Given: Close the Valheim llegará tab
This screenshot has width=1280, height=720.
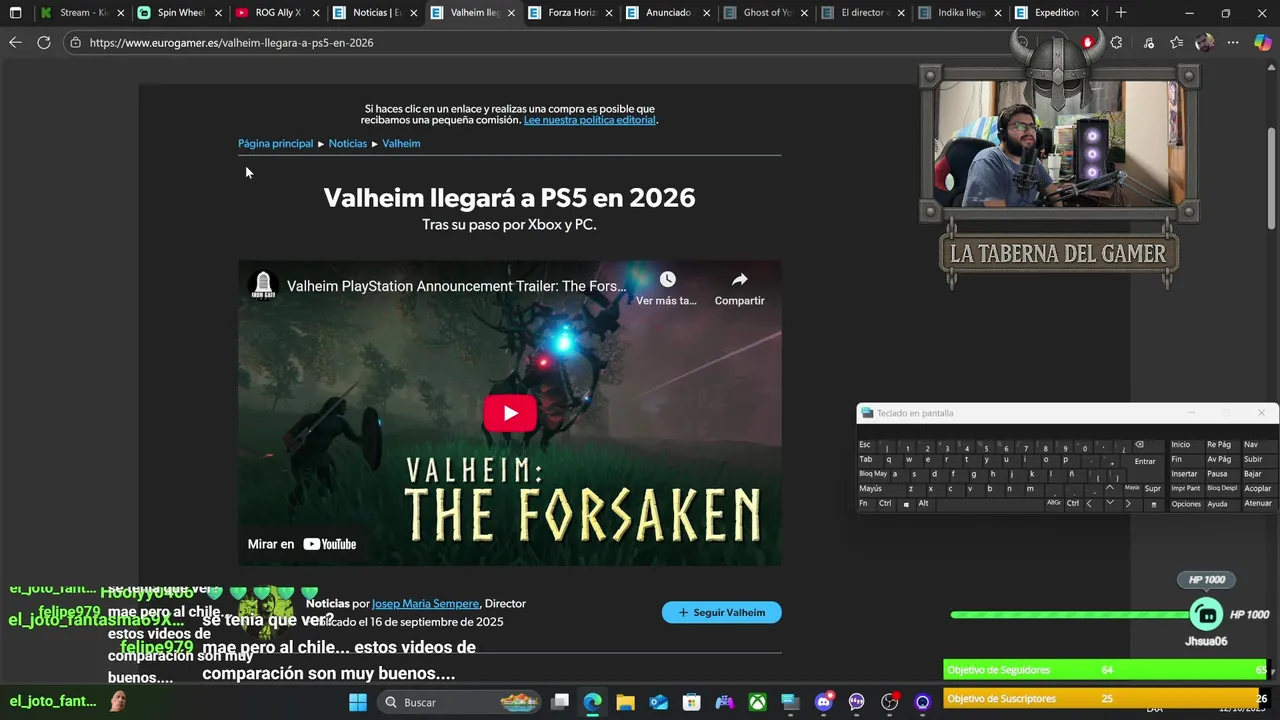Looking at the screenshot, I should coord(510,13).
